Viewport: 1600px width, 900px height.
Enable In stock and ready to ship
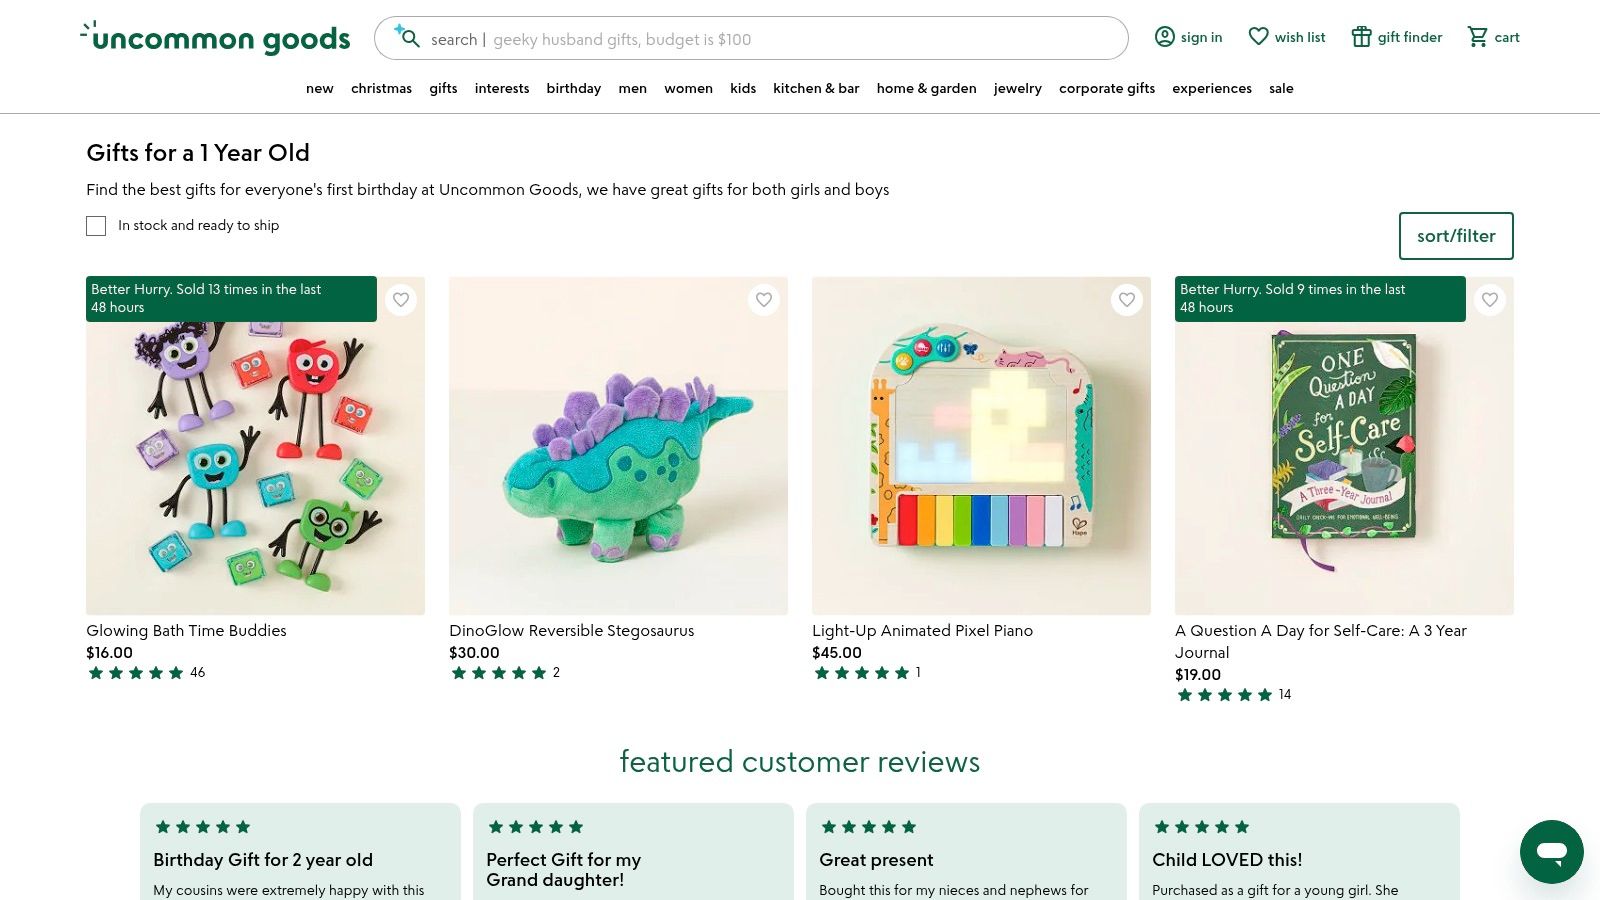click(96, 226)
